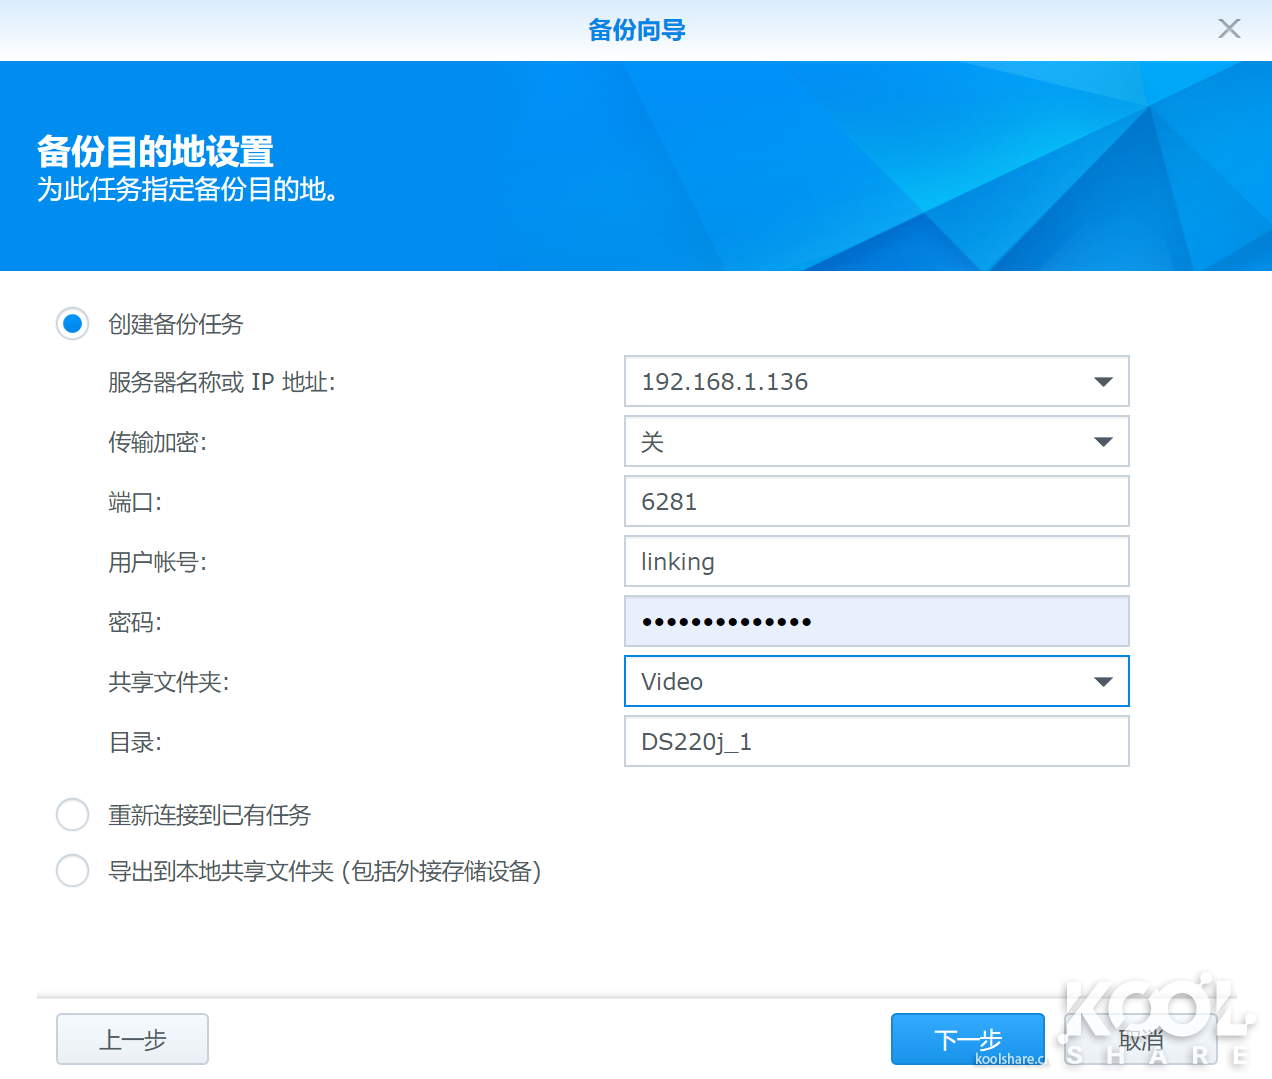
Task: Select 导出到本地共享文件夹 radio option
Action: point(73,871)
